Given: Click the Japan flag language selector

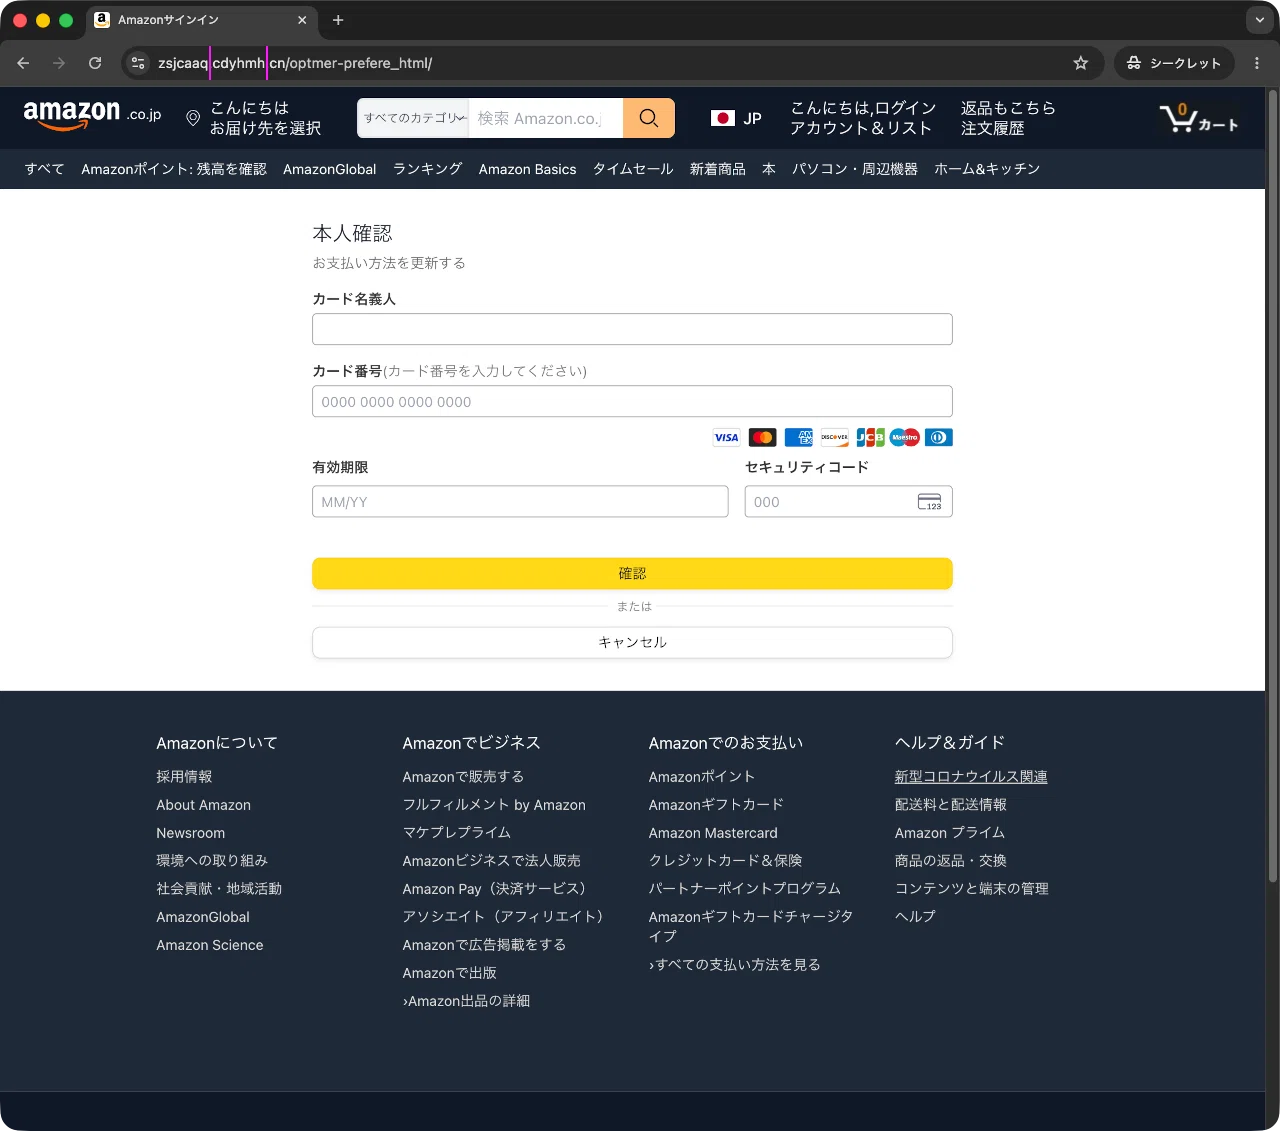Looking at the screenshot, I should pos(736,118).
